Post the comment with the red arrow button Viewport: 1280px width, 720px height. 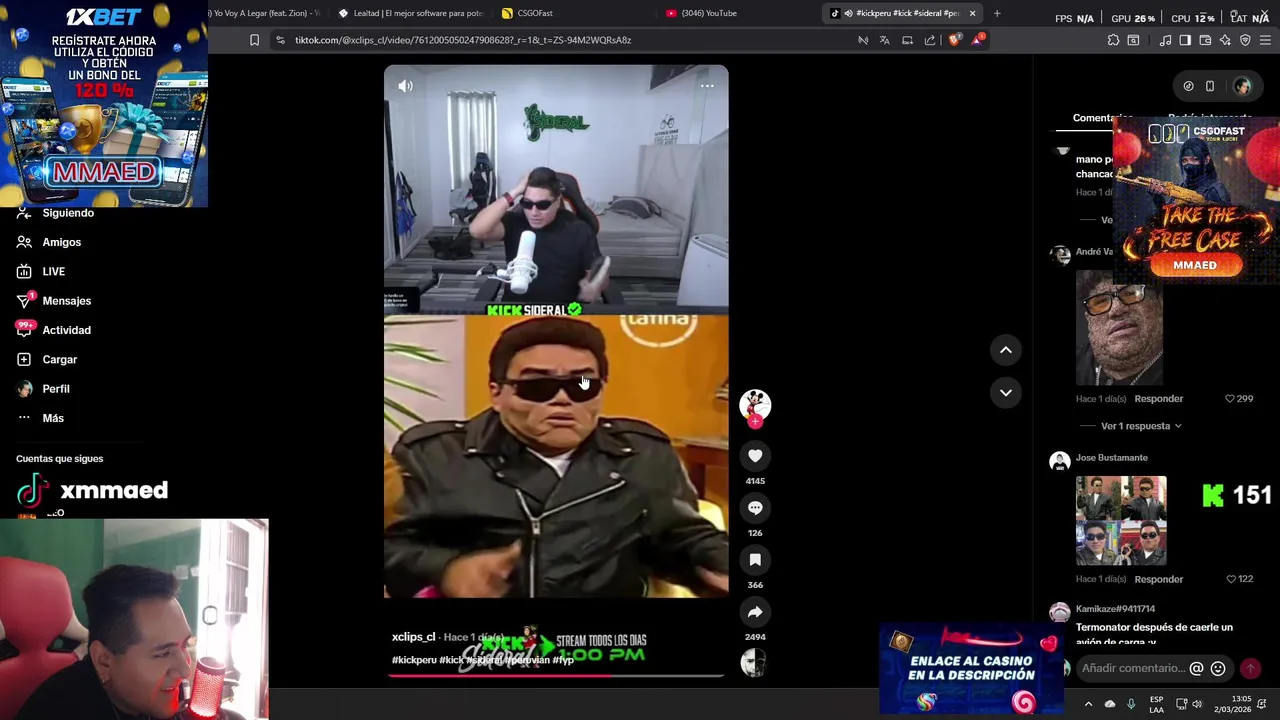pyautogui.click(x=1250, y=668)
